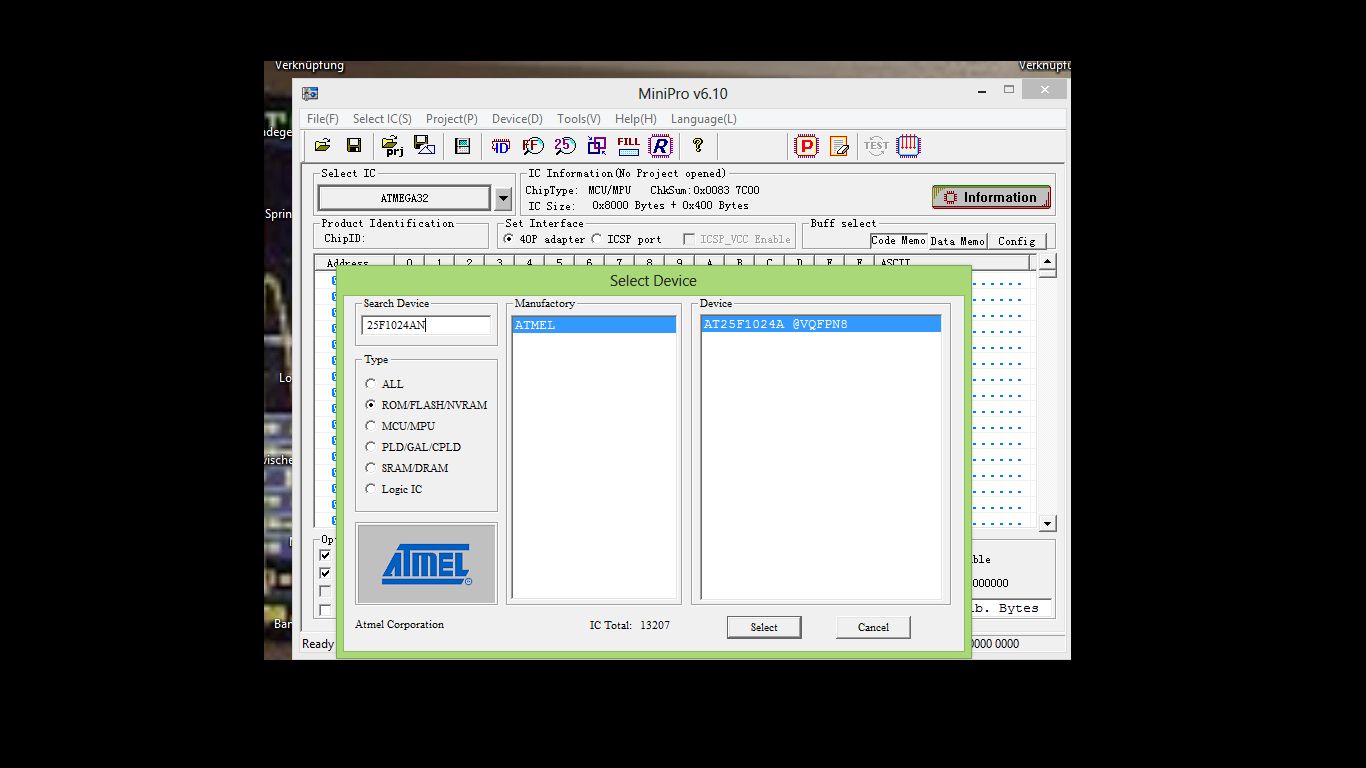Open the Select IC(S) menu
The width and height of the screenshot is (1366, 768).
pyautogui.click(x=382, y=119)
